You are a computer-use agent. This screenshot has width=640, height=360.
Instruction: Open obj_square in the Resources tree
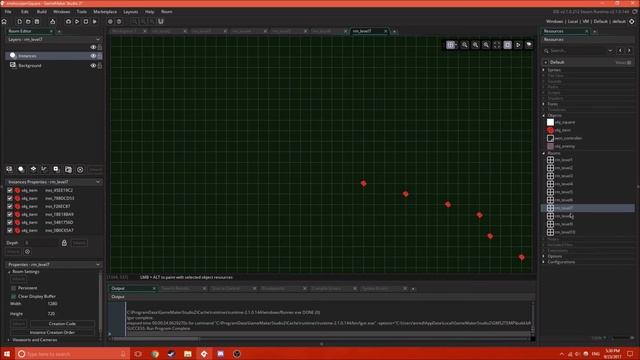(565, 122)
